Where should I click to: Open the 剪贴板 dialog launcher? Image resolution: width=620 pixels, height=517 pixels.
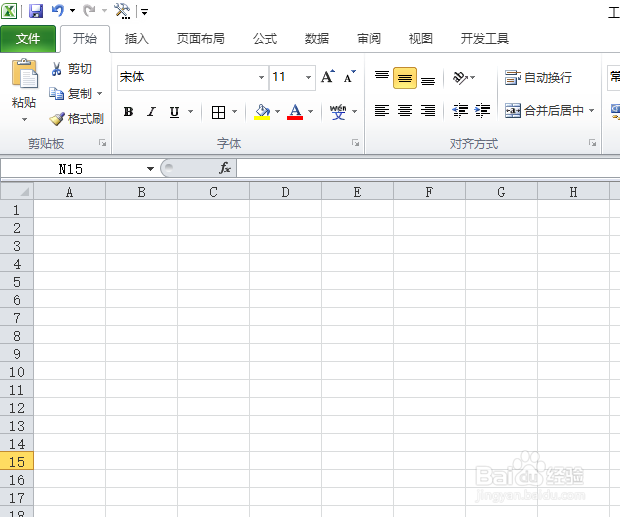[x=102, y=143]
